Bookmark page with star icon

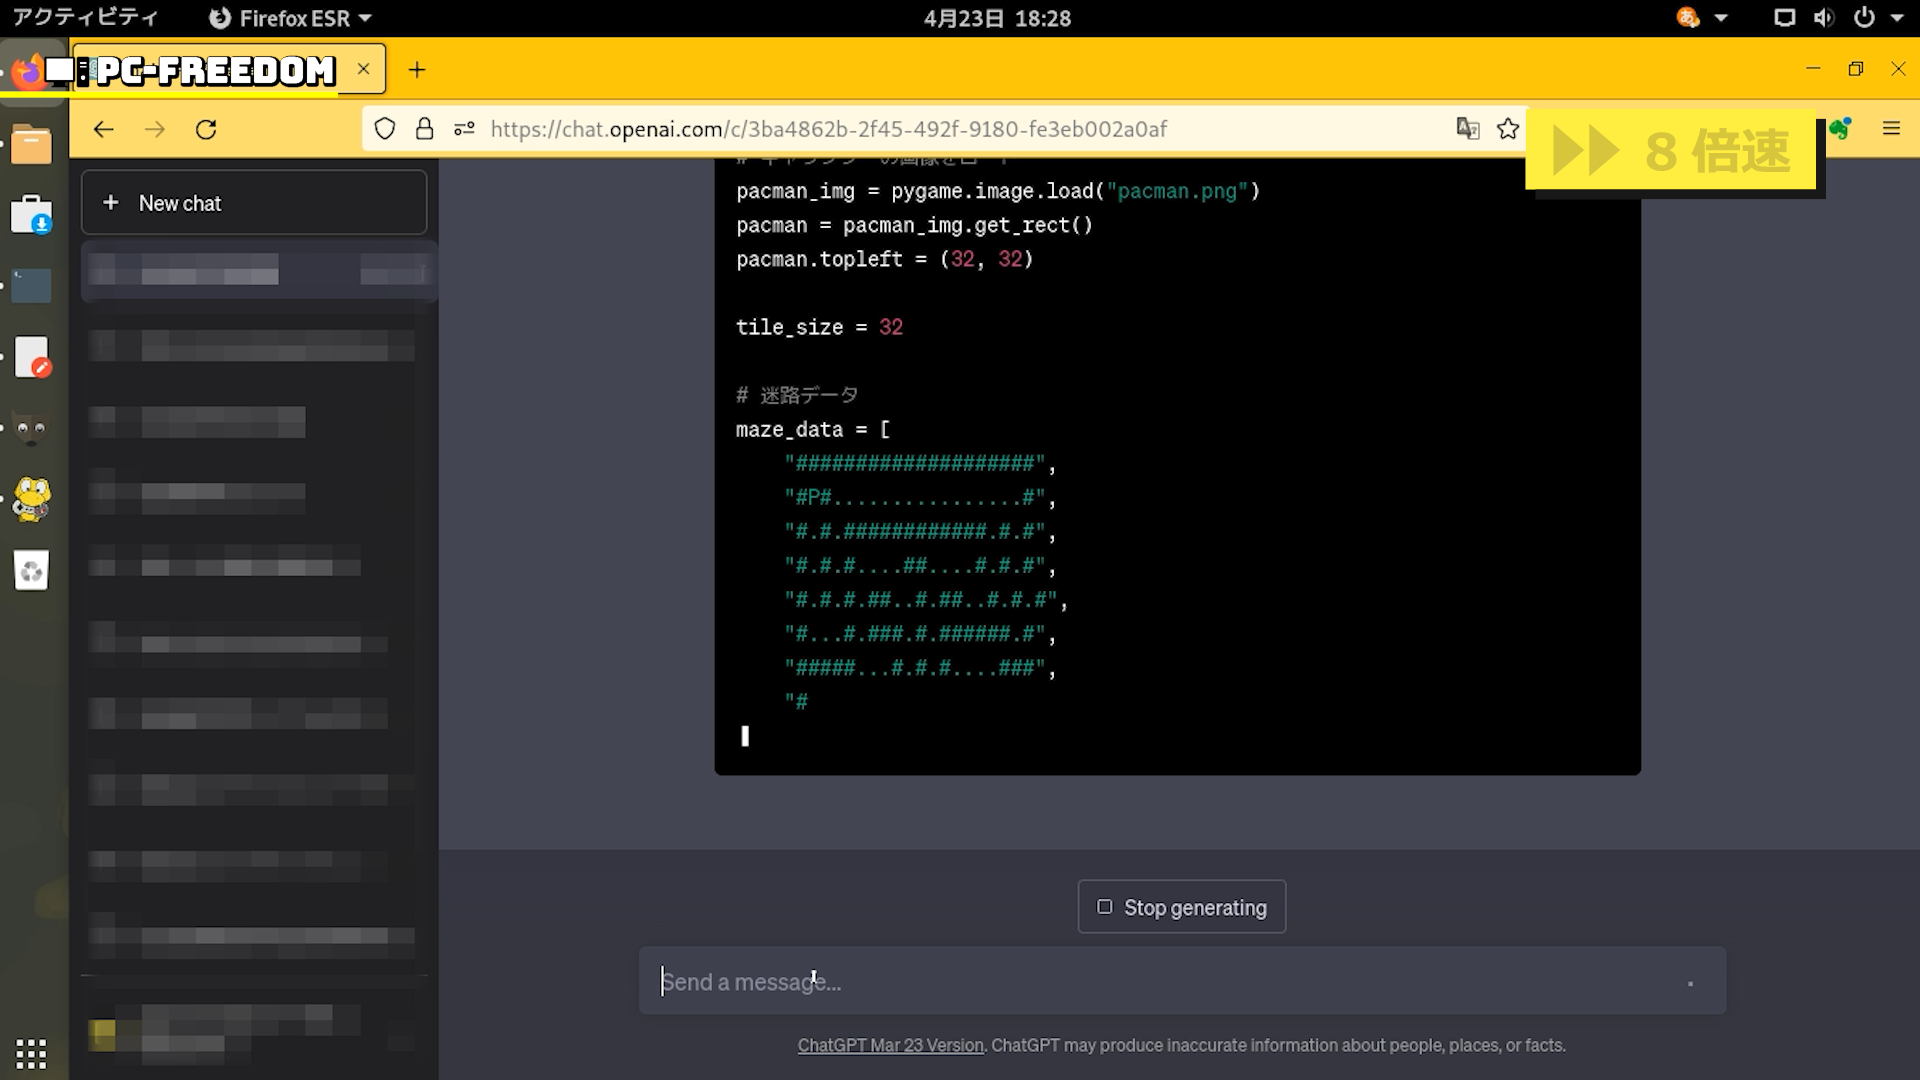tap(1508, 129)
